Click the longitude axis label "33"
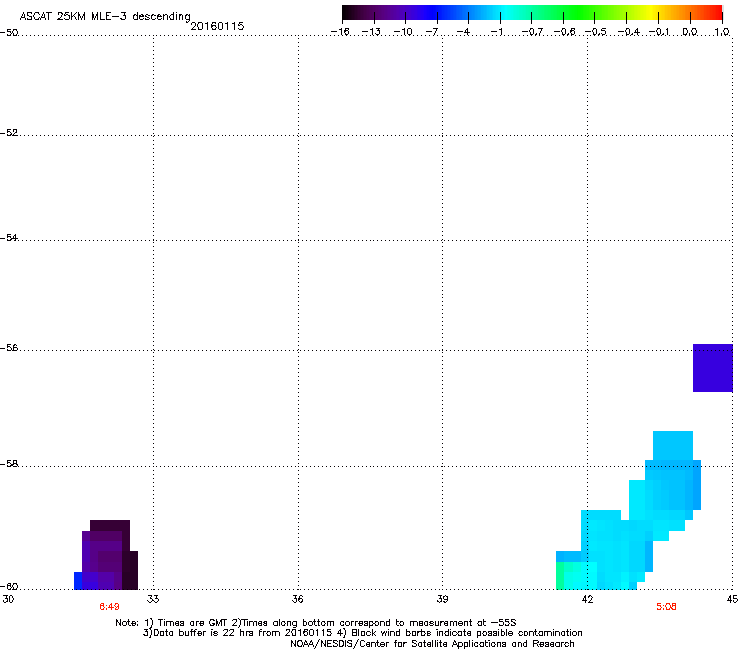Image resolution: width=740 pixels, height=650 pixels. (x=153, y=599)
